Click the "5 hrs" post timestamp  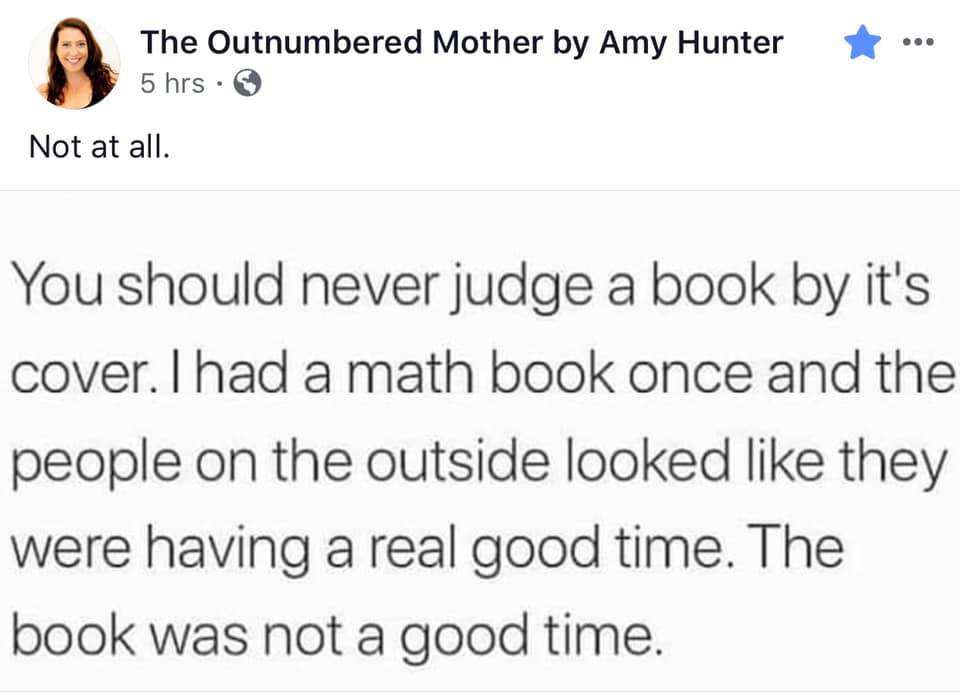tap(172, 85)
